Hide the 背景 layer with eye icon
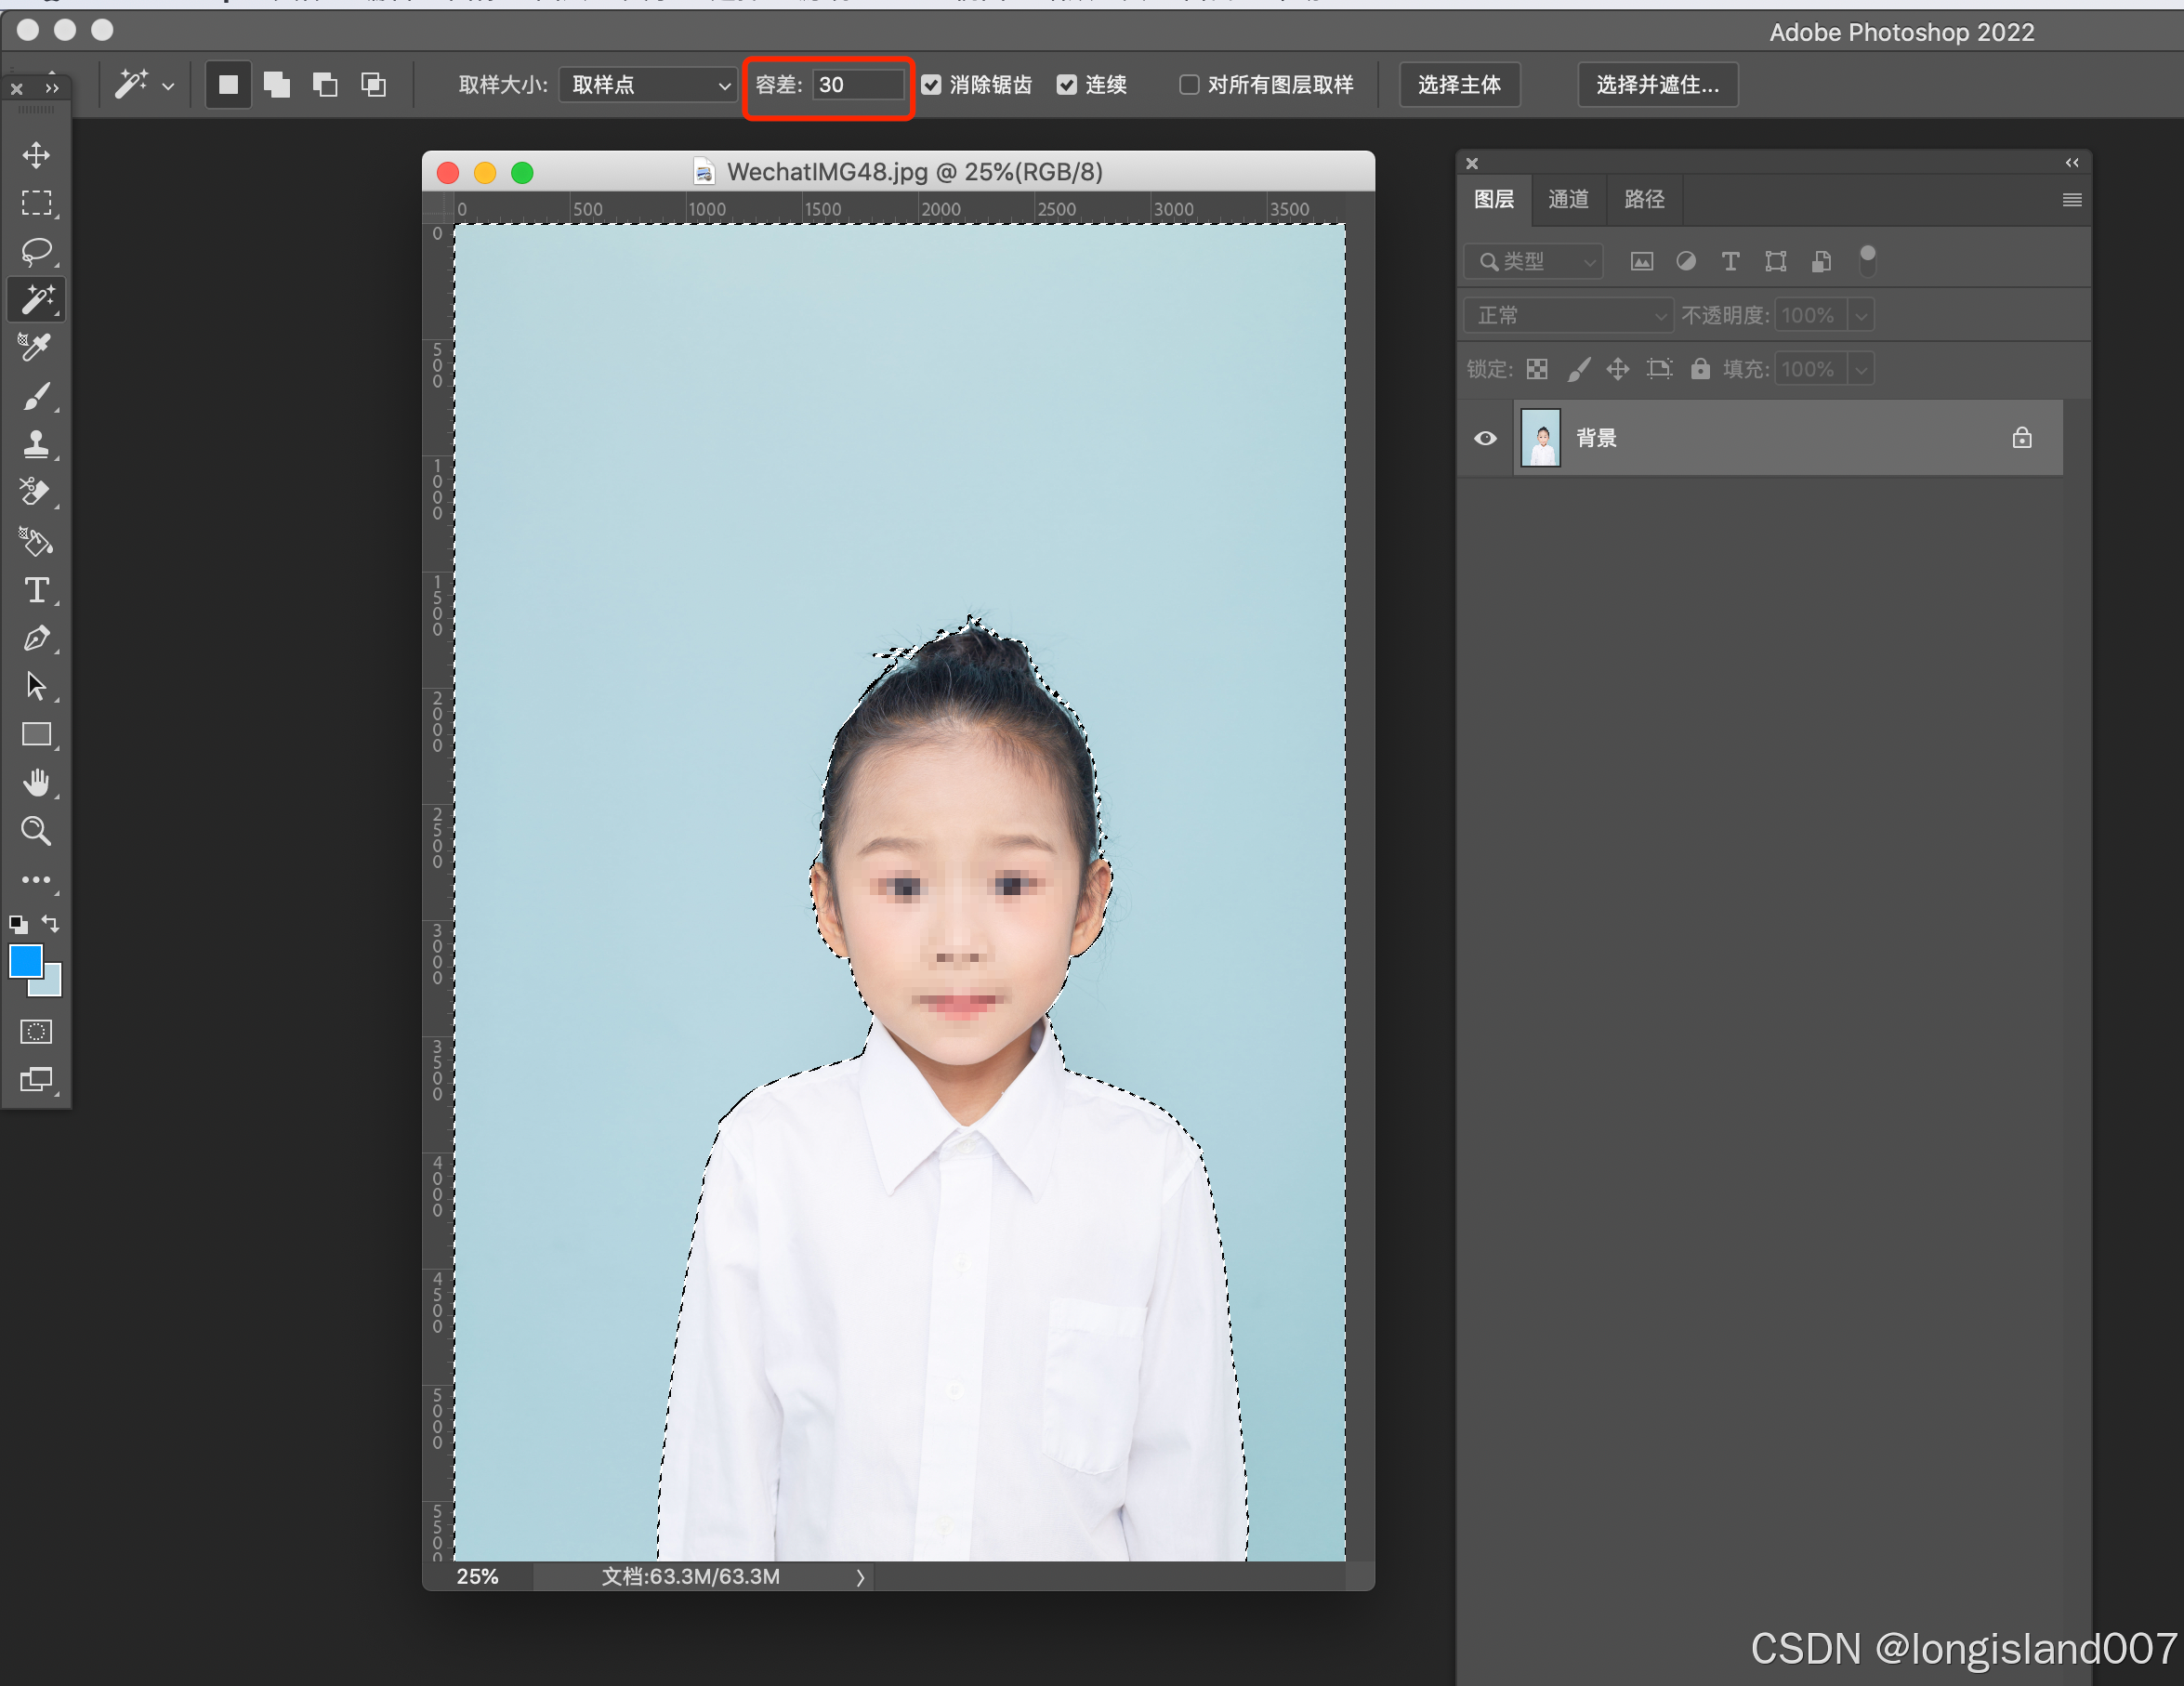Viewport: 2184px width, 1686px height. [x=1485, y=438]
